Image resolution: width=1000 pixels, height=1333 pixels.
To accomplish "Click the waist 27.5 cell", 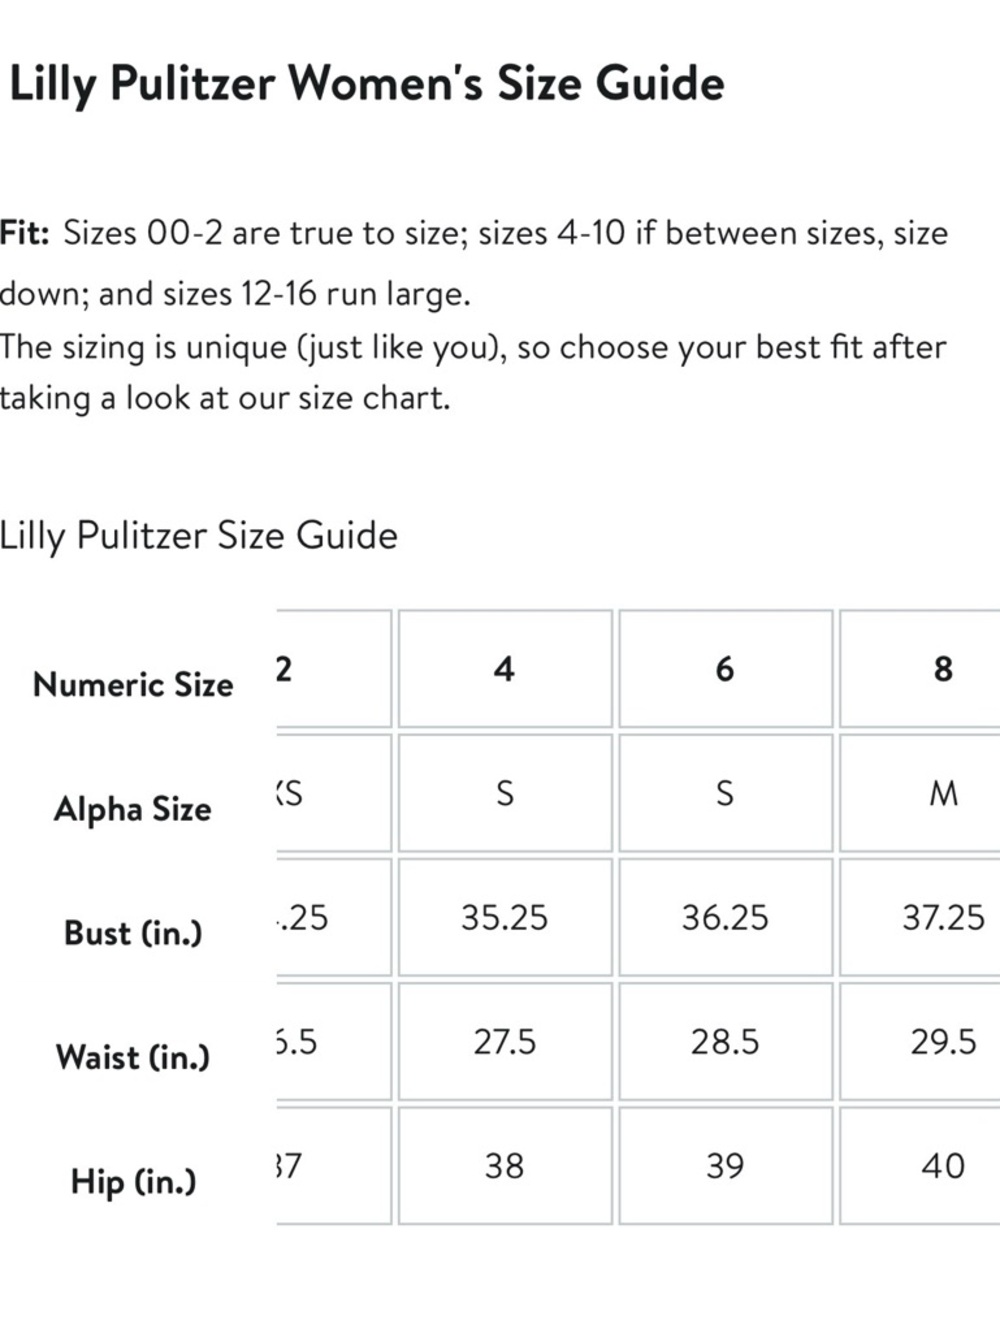I will point(505,1041).
